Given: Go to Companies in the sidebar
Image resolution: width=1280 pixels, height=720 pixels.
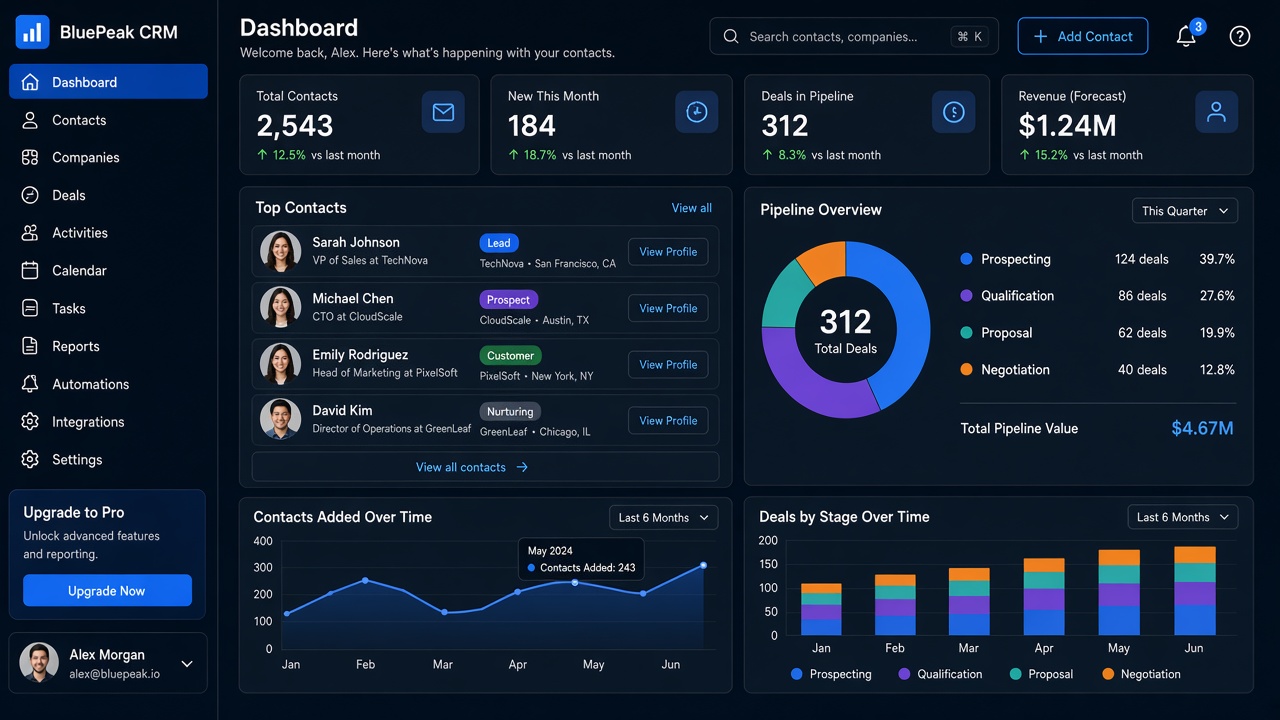Looking at the screenshot, I should click(x=108, y=158).
